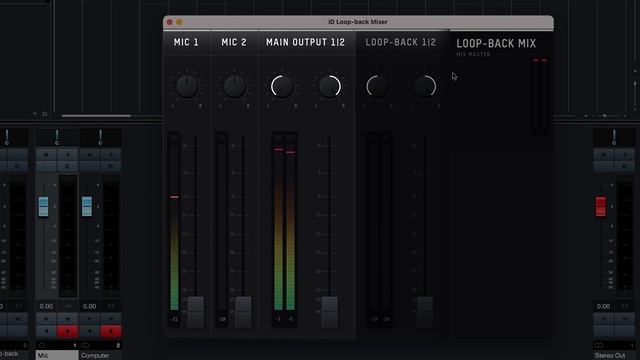Select the LOOP-BACK 1|2 channel header
The height and width of the screenshot is (360, 640).
coord(400,42)
